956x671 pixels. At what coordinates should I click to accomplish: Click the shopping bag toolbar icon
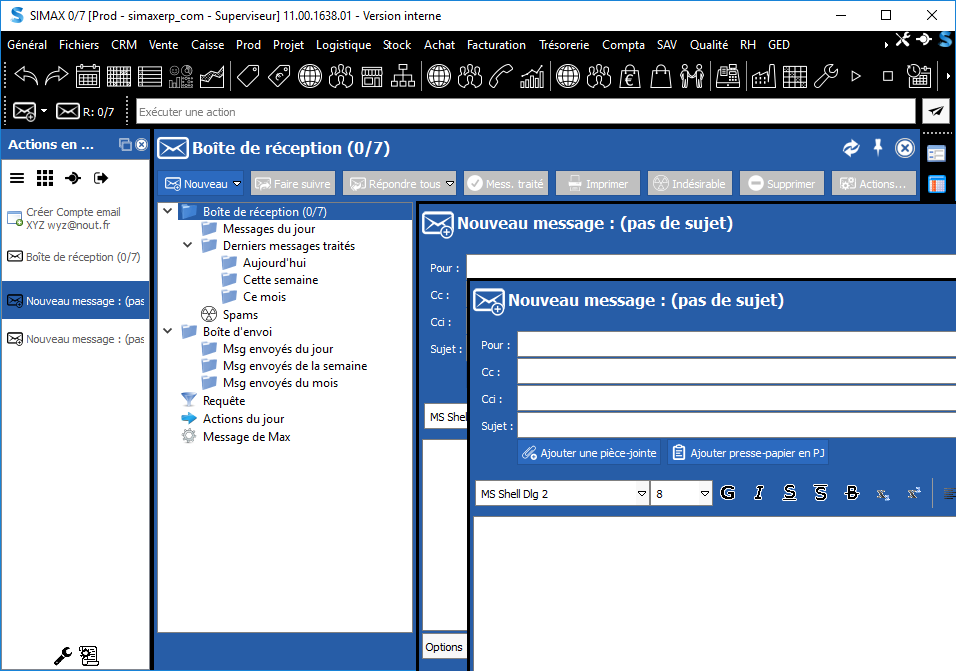coord(660,76)
